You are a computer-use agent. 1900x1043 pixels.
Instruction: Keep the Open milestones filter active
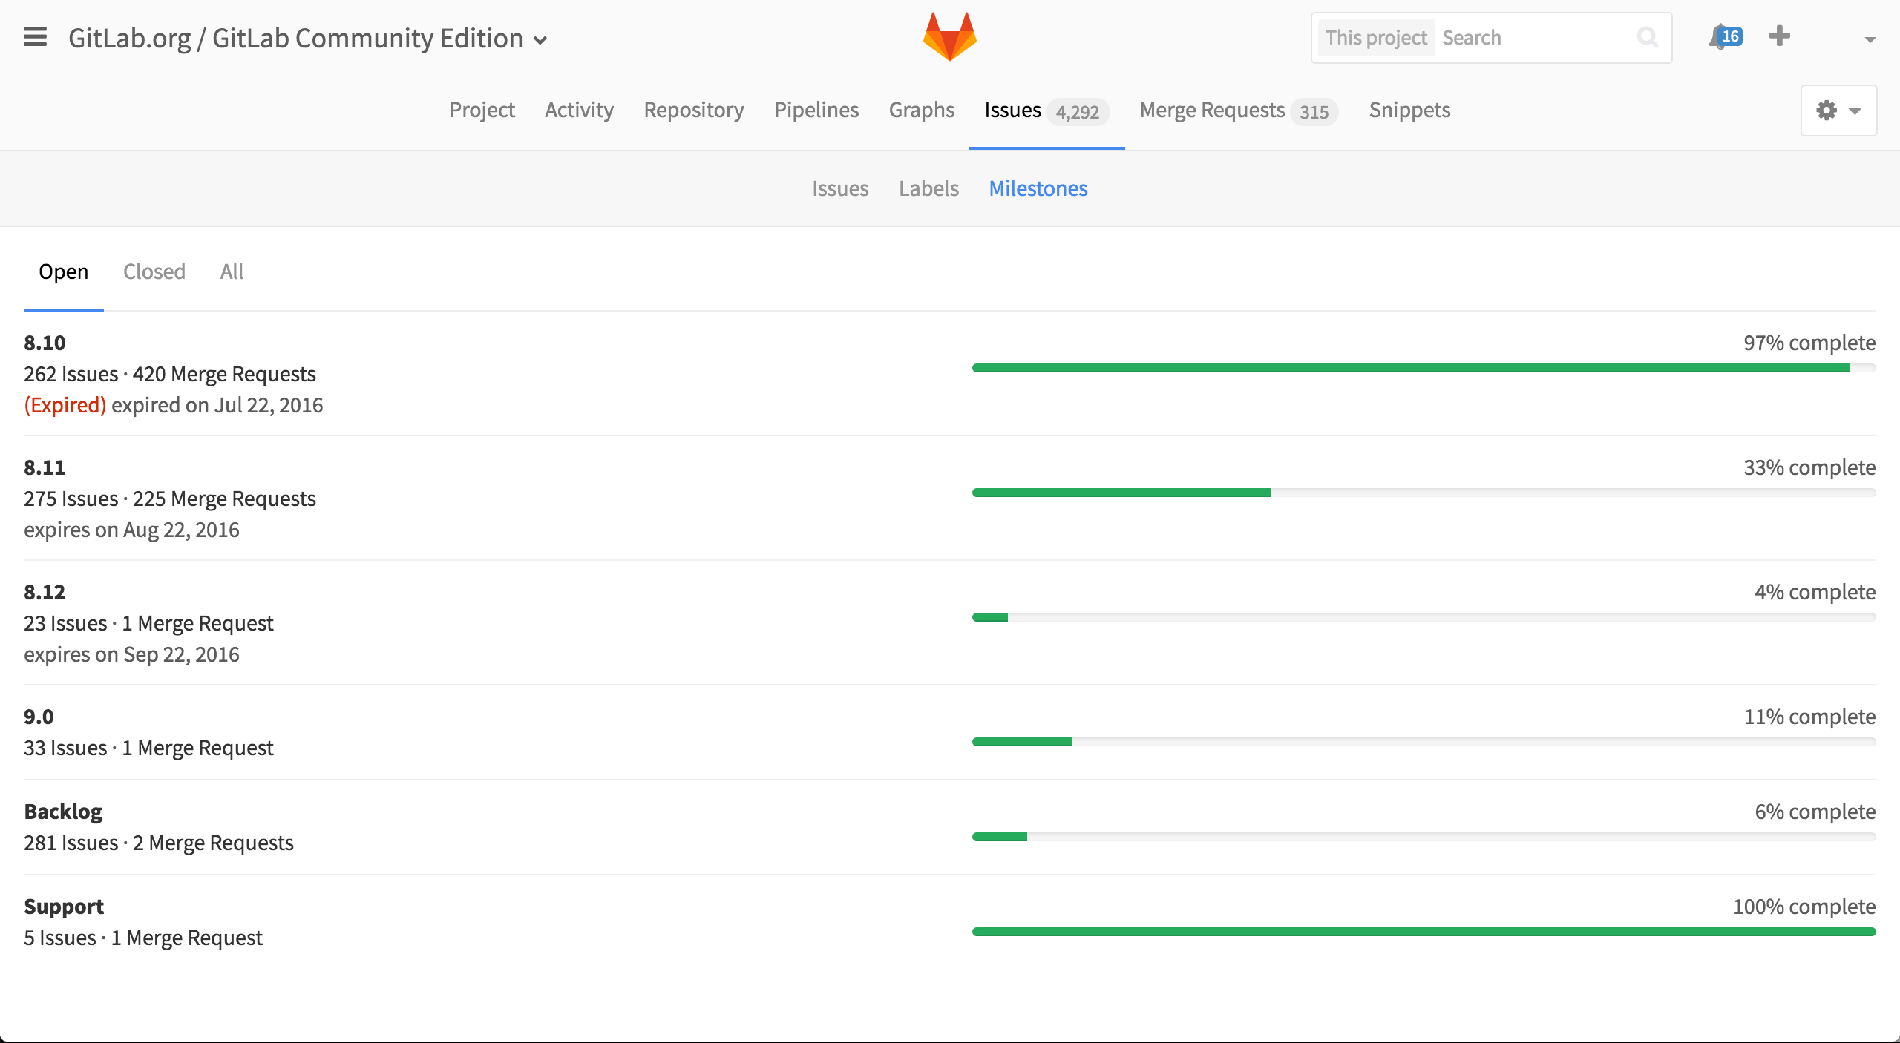point(63,271)
